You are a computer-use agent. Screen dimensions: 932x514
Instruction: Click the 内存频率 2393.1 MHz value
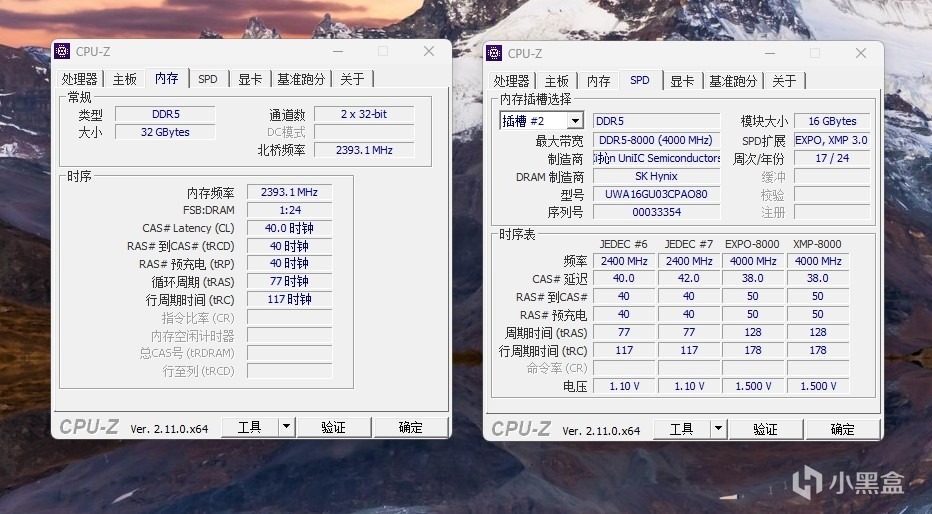pyautogui.click(x=289, y=193)
